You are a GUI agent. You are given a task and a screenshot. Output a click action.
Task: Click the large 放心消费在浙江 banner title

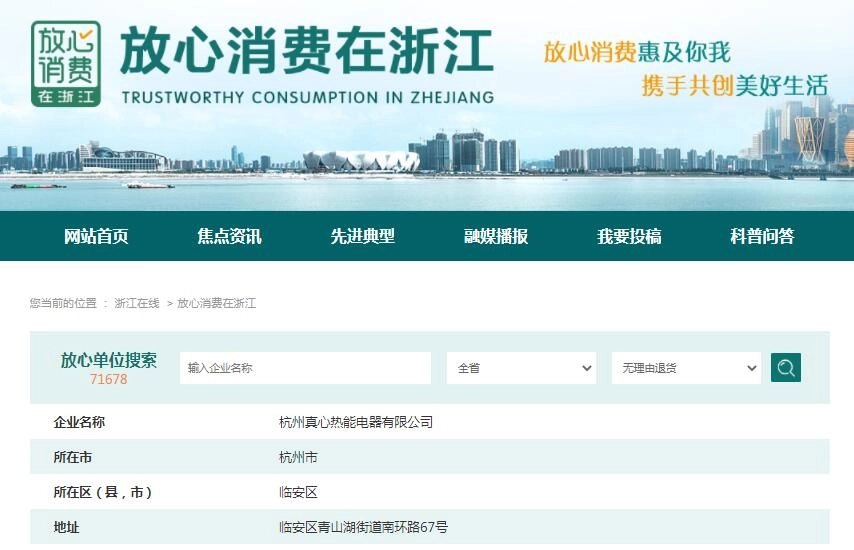coord(306,54)
